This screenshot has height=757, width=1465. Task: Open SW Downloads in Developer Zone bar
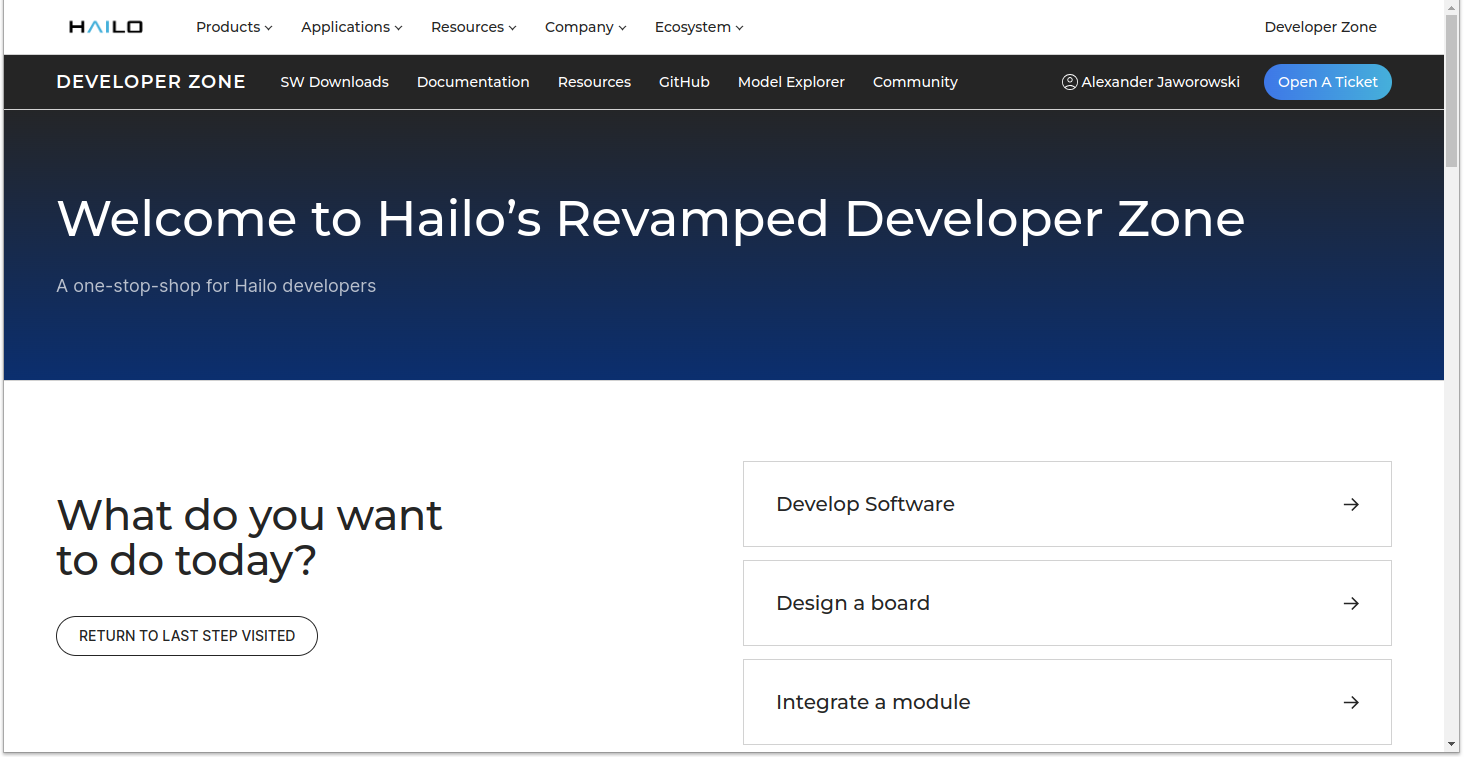(334, 82)
